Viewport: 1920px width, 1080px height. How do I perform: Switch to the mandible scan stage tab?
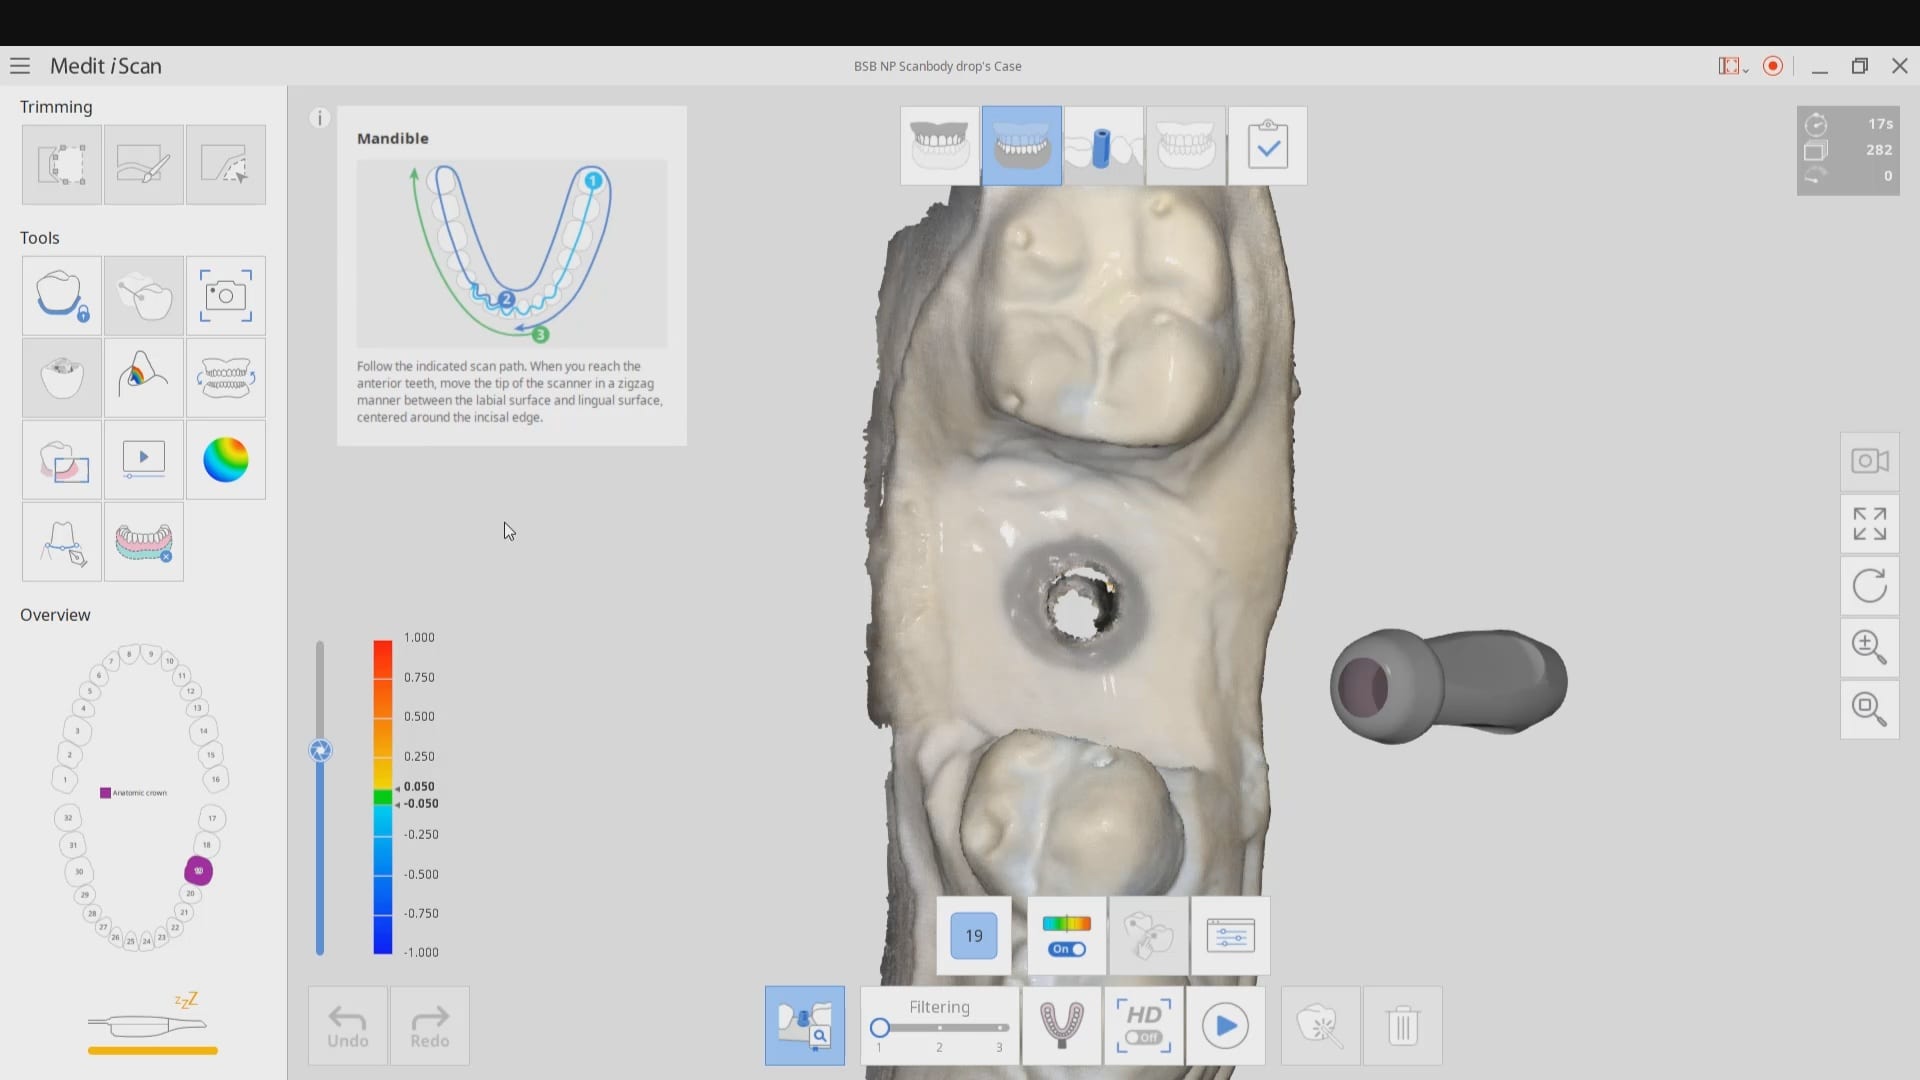tap(1022, 146)
